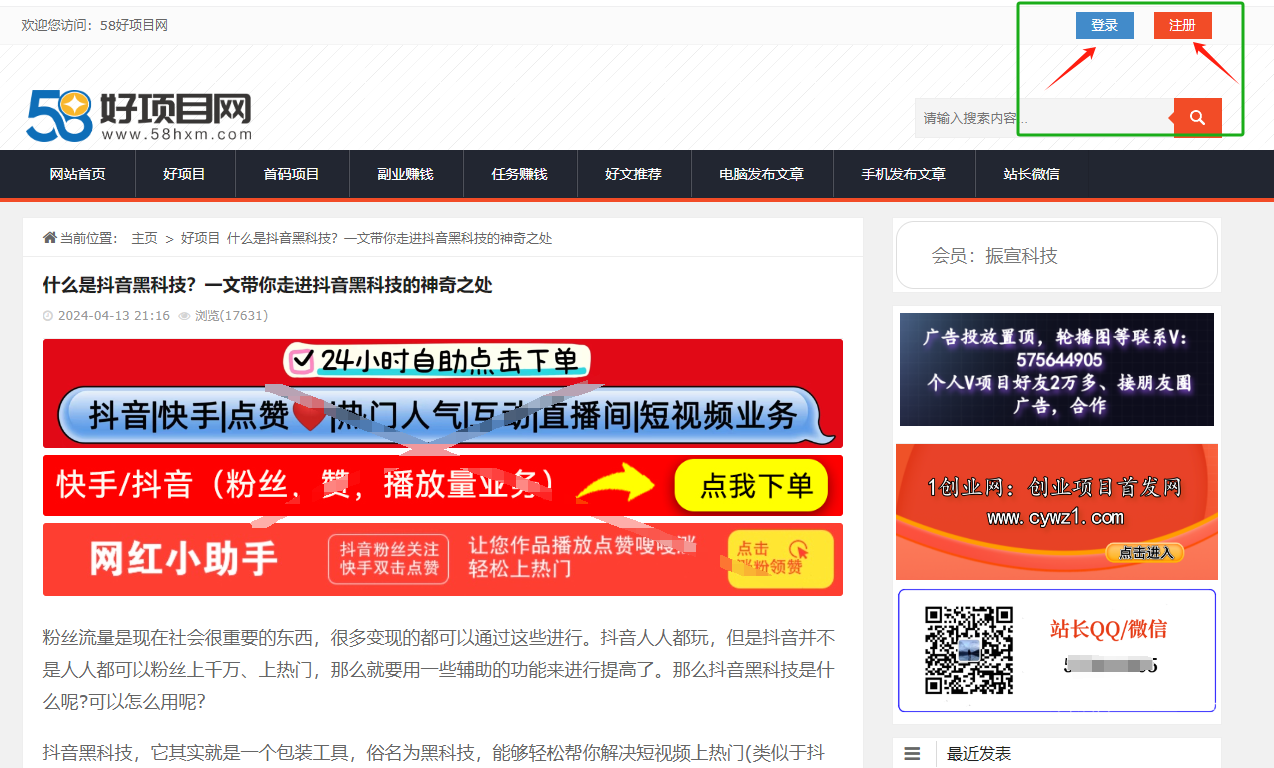The image size is (1274, 768).
Task: Click the blue 登录 button
Action: click(1105, 25)
